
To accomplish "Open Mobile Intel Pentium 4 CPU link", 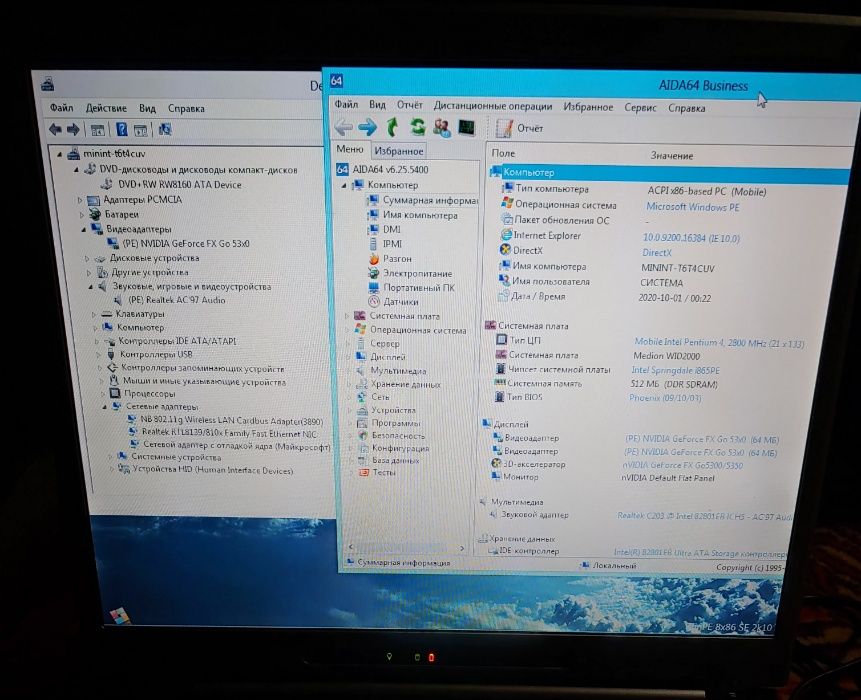I will click(x=719, y=343).
